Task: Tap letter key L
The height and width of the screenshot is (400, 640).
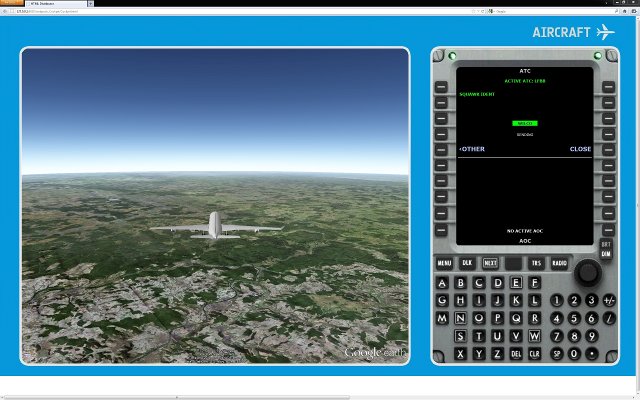Action: [x=534, y=301]
